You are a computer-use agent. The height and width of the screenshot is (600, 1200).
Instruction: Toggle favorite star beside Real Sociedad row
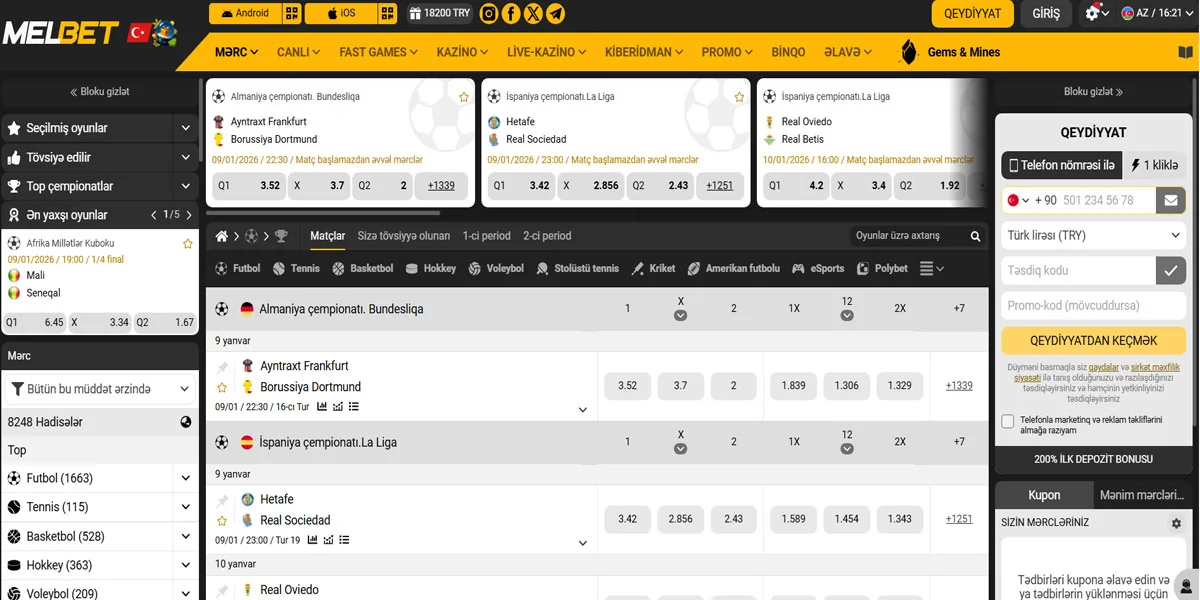tap(222, 520)
